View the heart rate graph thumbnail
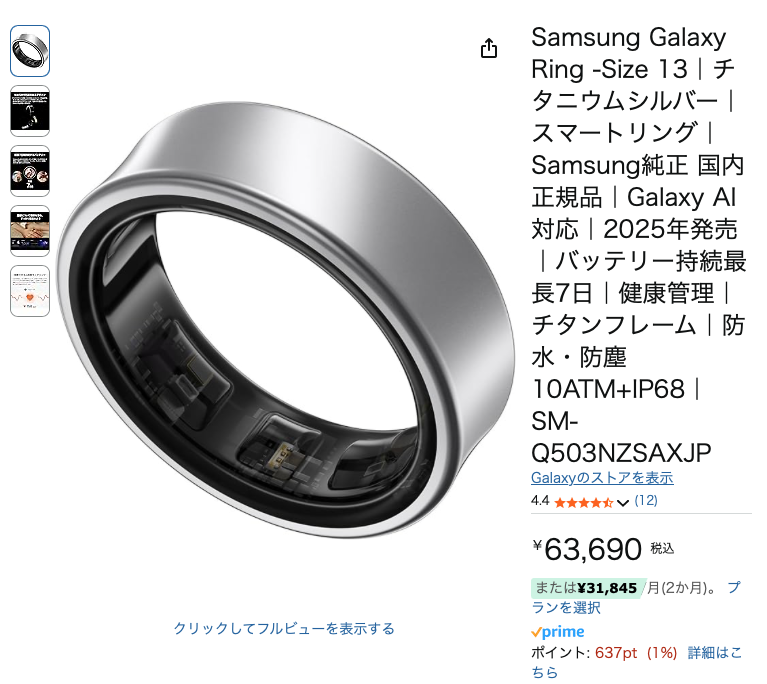 click(x=30, y=291)
